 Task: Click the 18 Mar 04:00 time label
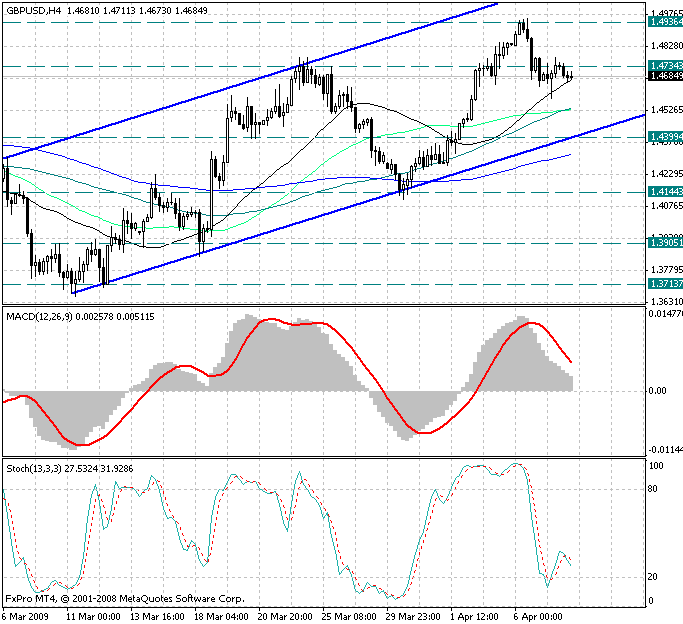point(221,617)
